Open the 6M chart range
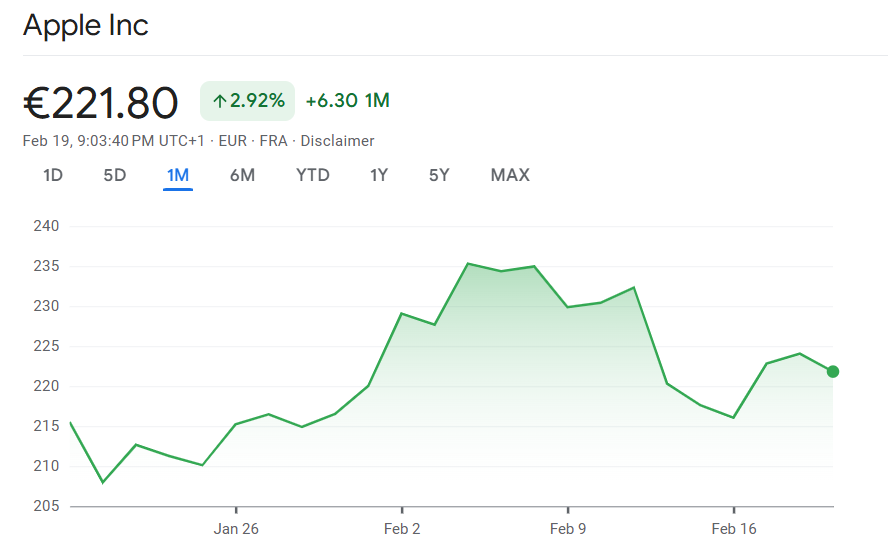This screenshot has width=888, height=546. click(x=242, y=175)
